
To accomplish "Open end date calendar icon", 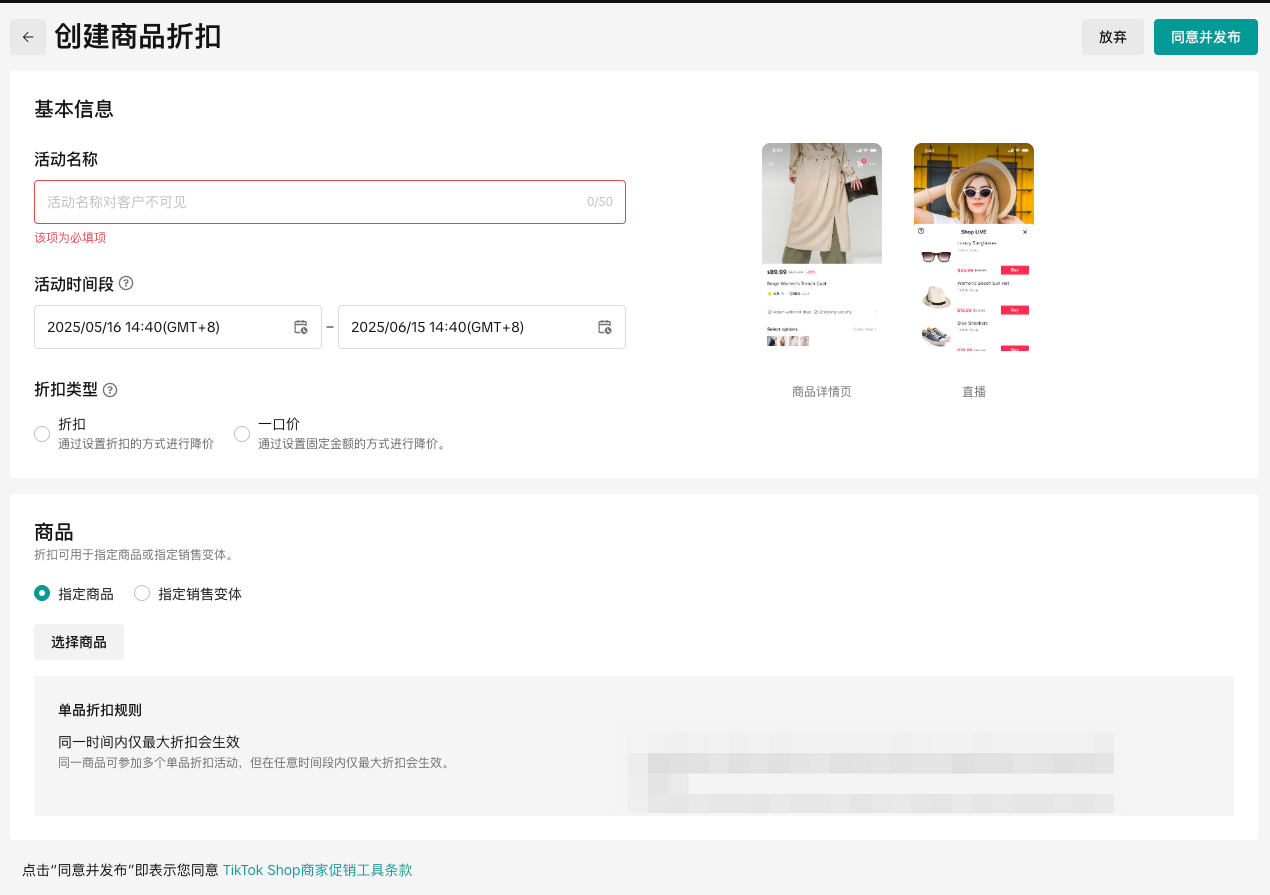I will 605,327.
